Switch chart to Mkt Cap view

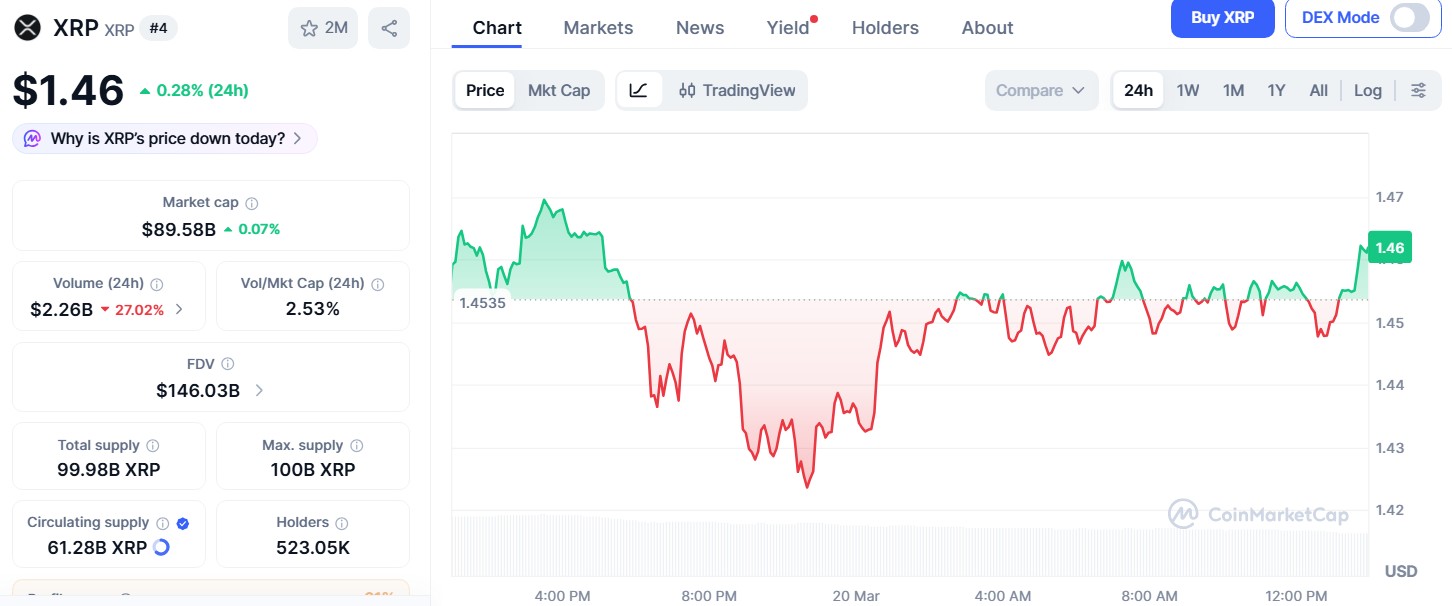point(559,90)
